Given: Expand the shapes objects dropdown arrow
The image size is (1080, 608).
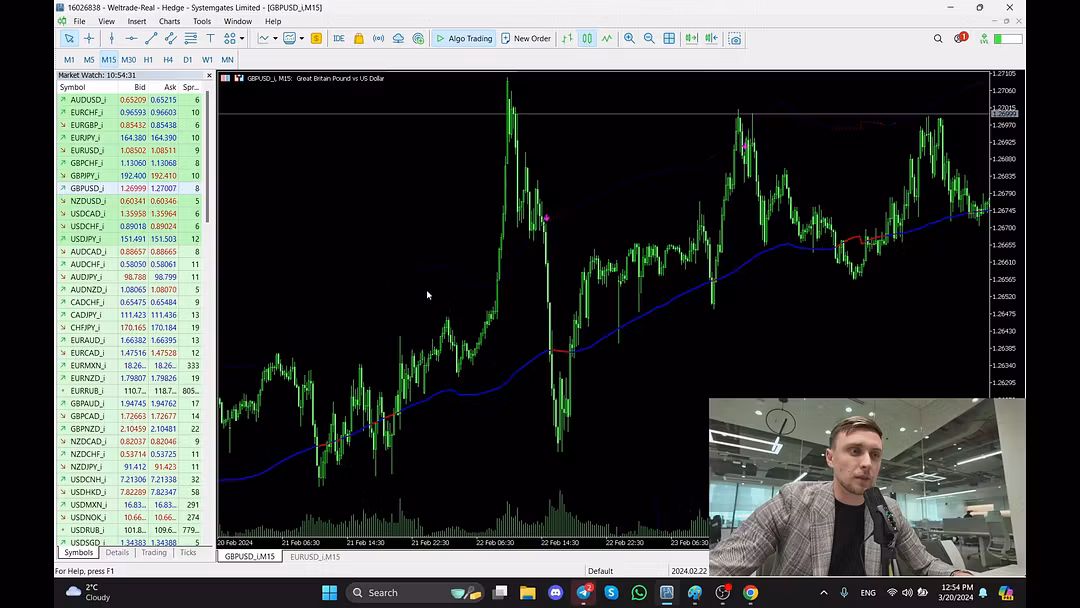Looking at the screenshot, I should click(x=241, y=39).
